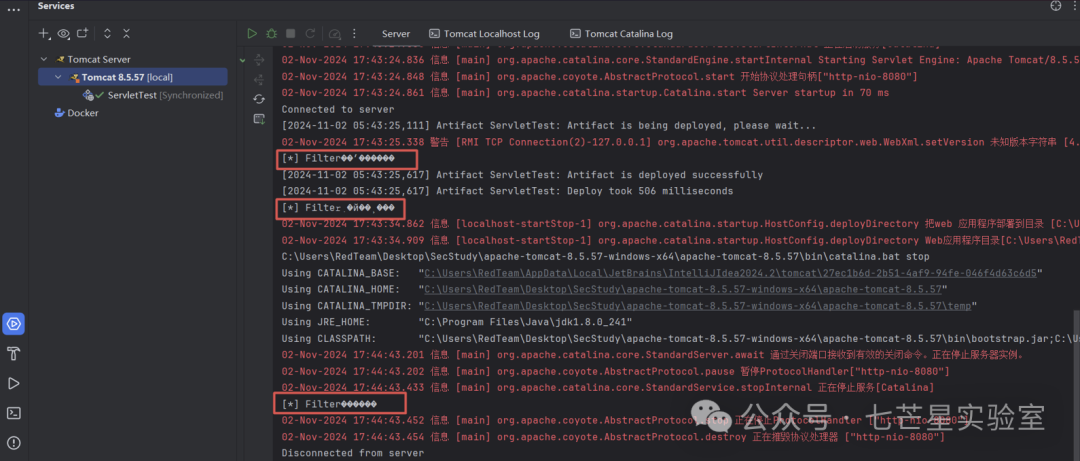1080x461 pixels.
Task: Click 'Artifact is being deployed, please wait...' line
Action: 549,126
